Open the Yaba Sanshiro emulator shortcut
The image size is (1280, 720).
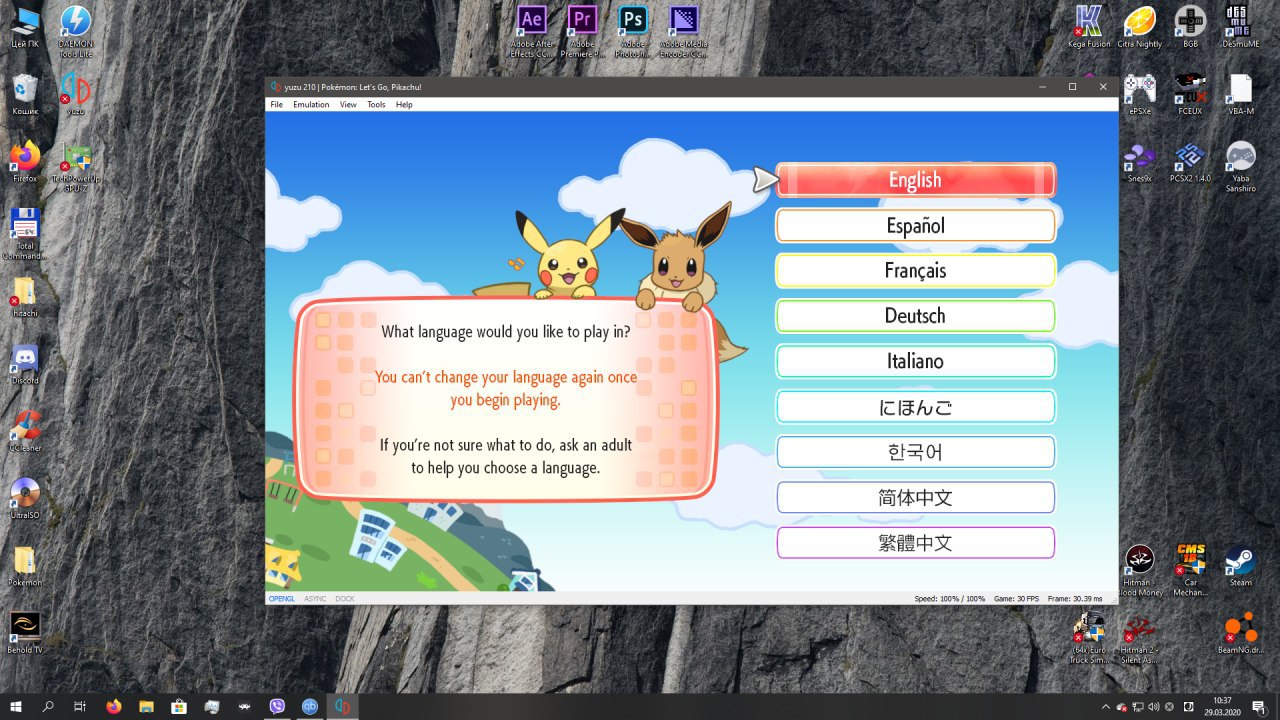[x=1240, y=166]
